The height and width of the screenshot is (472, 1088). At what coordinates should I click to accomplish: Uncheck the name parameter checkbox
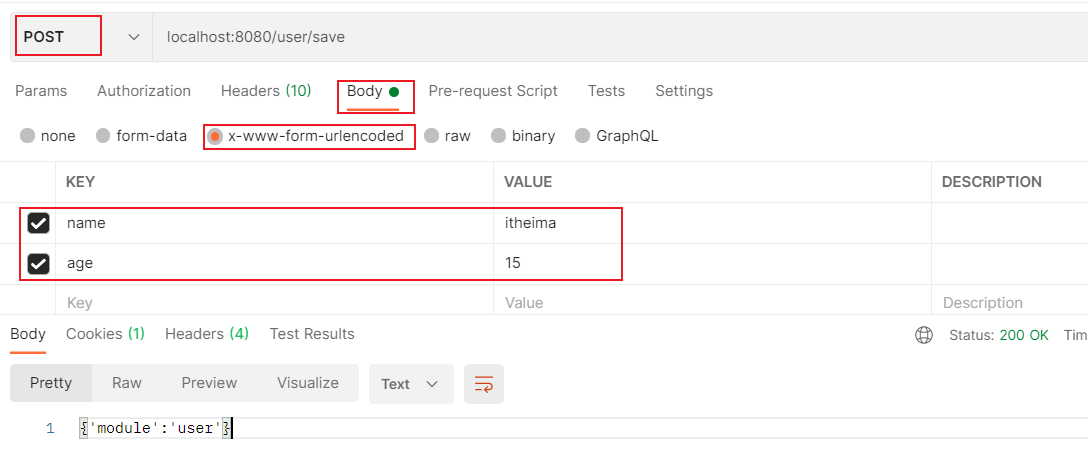pyautogui.click(x=39, y=224)
